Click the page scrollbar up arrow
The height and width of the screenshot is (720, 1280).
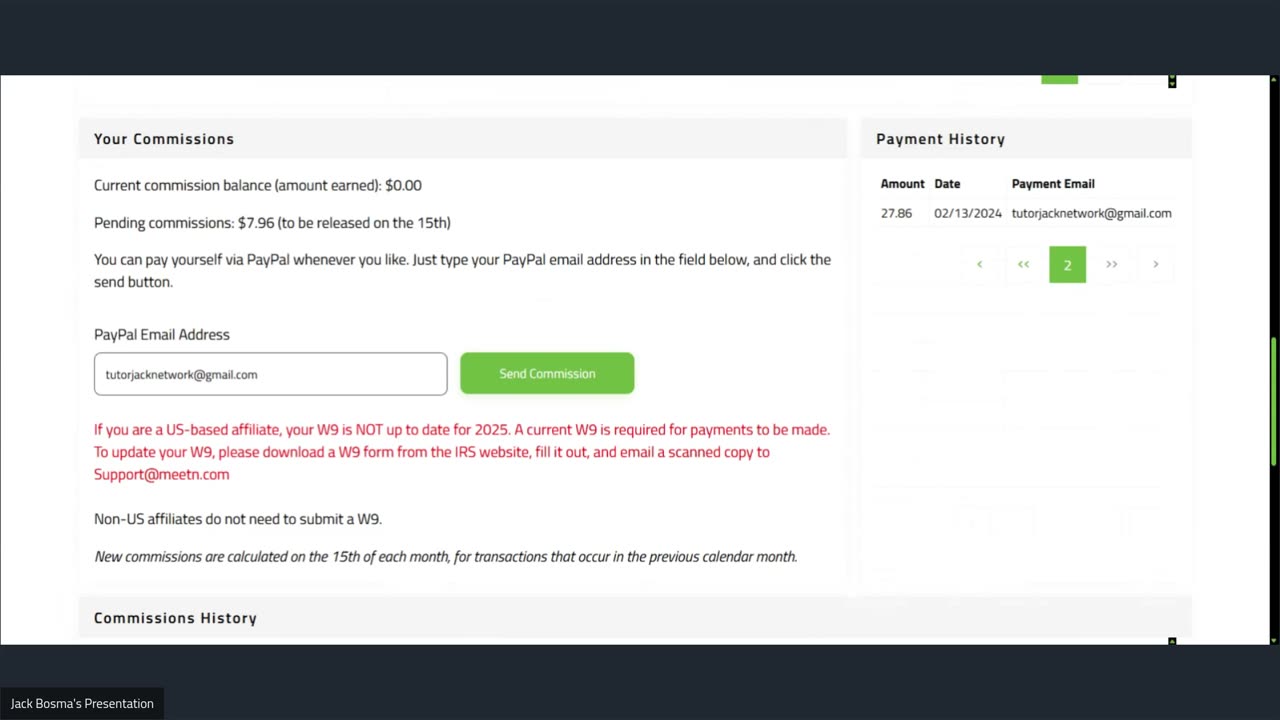[x=1273, y=81]
